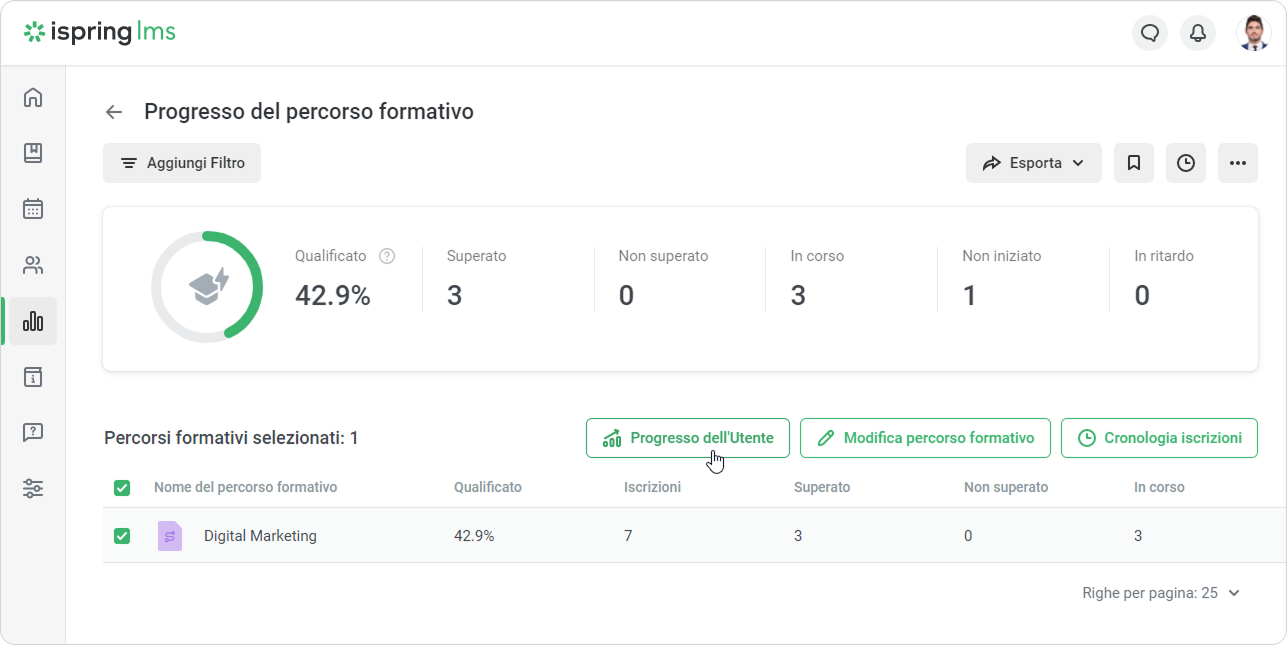Click the bookmark save report icon

click(x=1134, y=163)
